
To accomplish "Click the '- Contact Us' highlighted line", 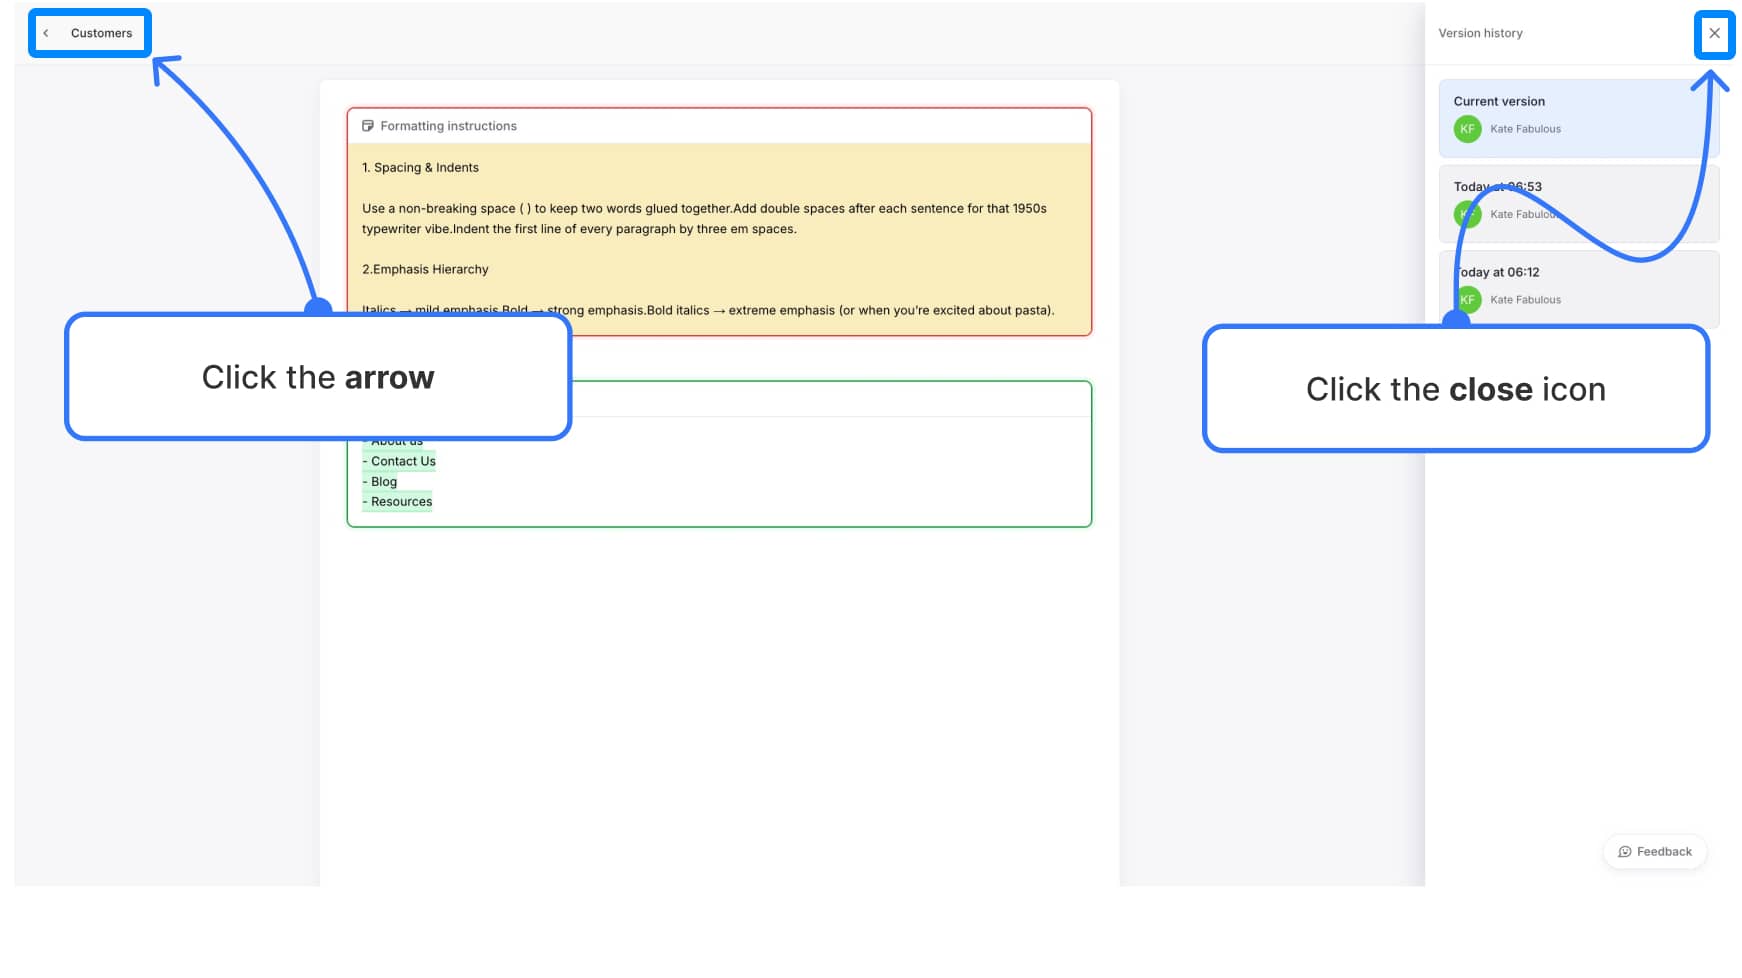I will [399, 461].
